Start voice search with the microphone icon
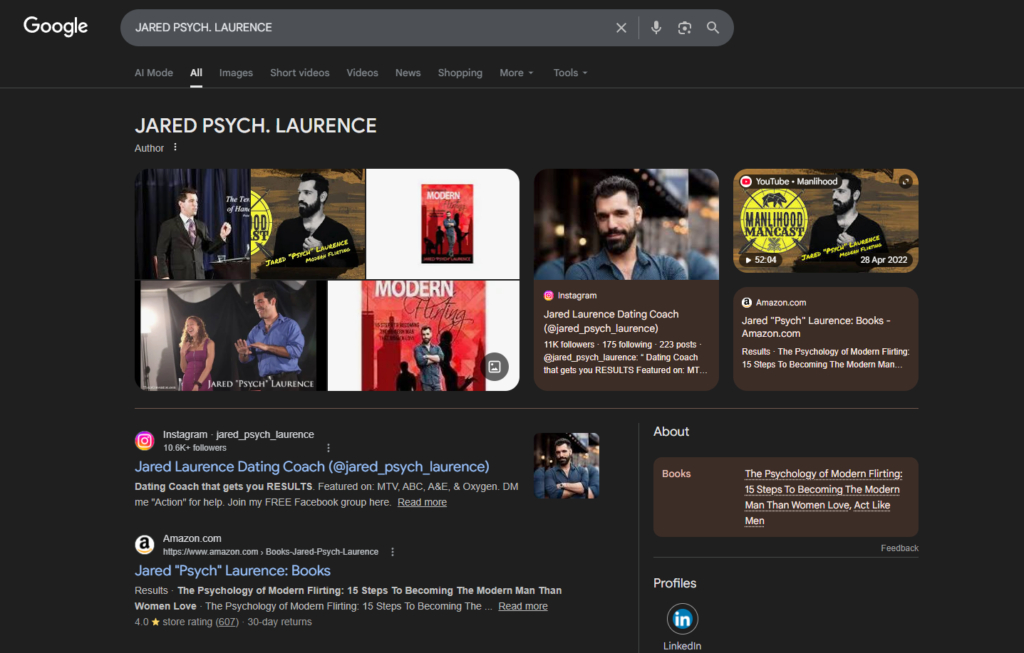1024x653 pixels. [656, 28]
